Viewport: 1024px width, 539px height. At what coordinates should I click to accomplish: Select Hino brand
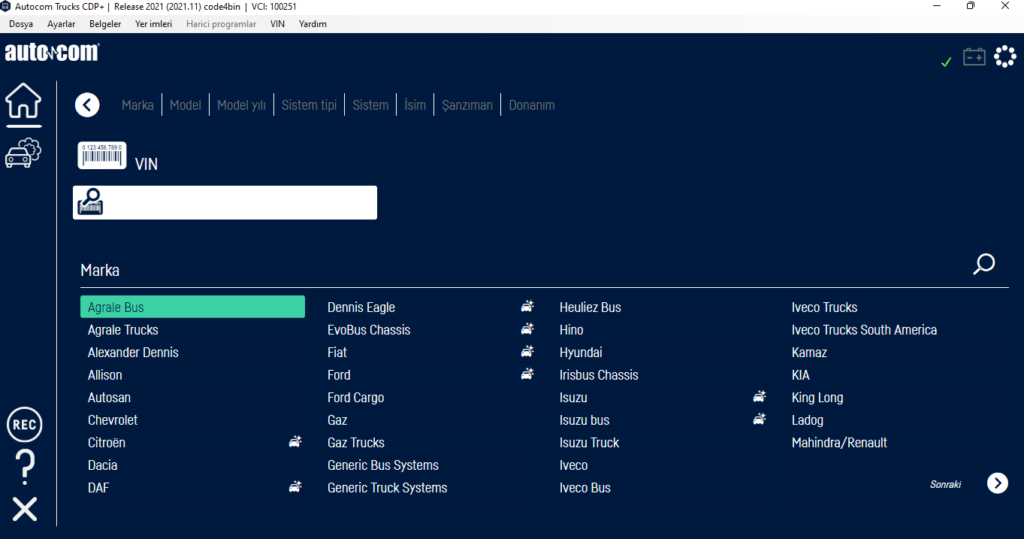point(571,330)
